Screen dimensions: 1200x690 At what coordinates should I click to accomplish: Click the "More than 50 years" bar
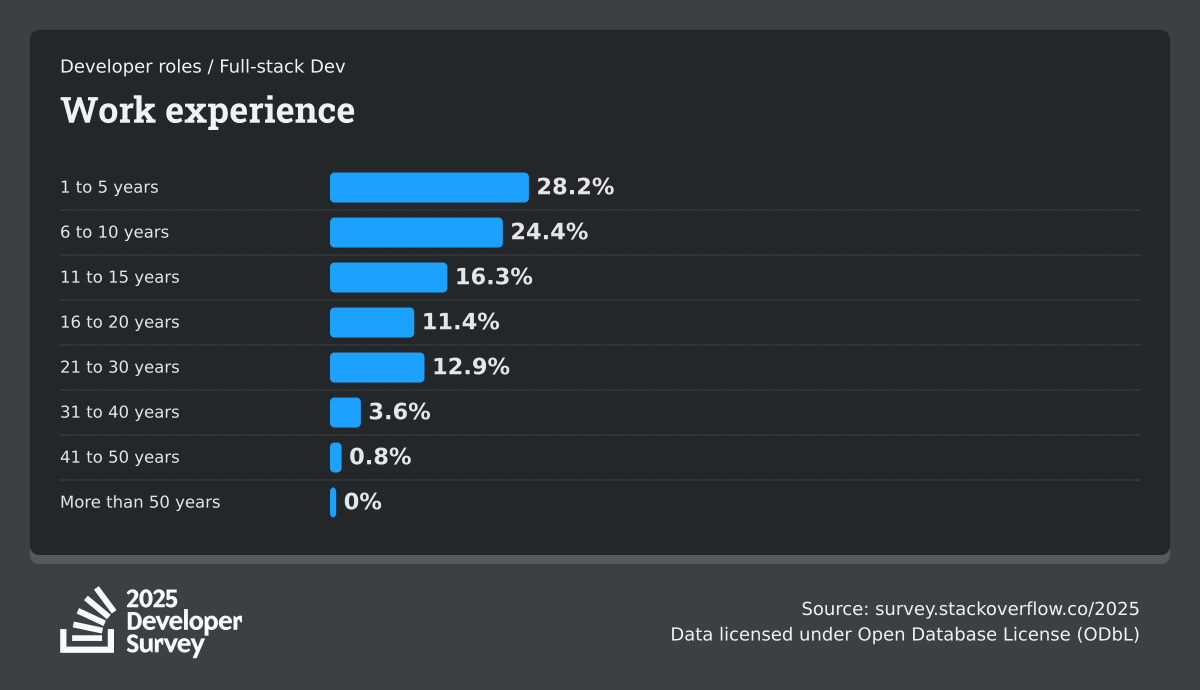click(x=333, y=502)
